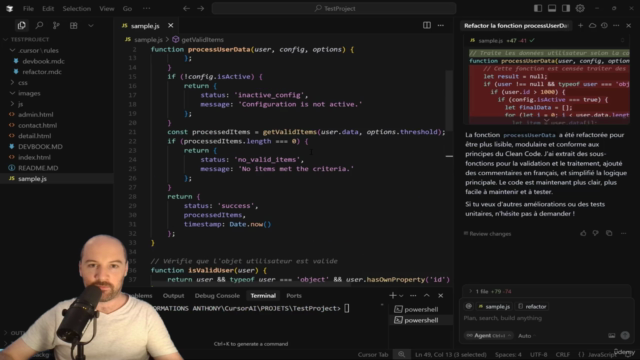Image resolution: width=640 pixels, height=360 pixels.
Task: Expand additional activity views chevron
Action: coord(91,26)
